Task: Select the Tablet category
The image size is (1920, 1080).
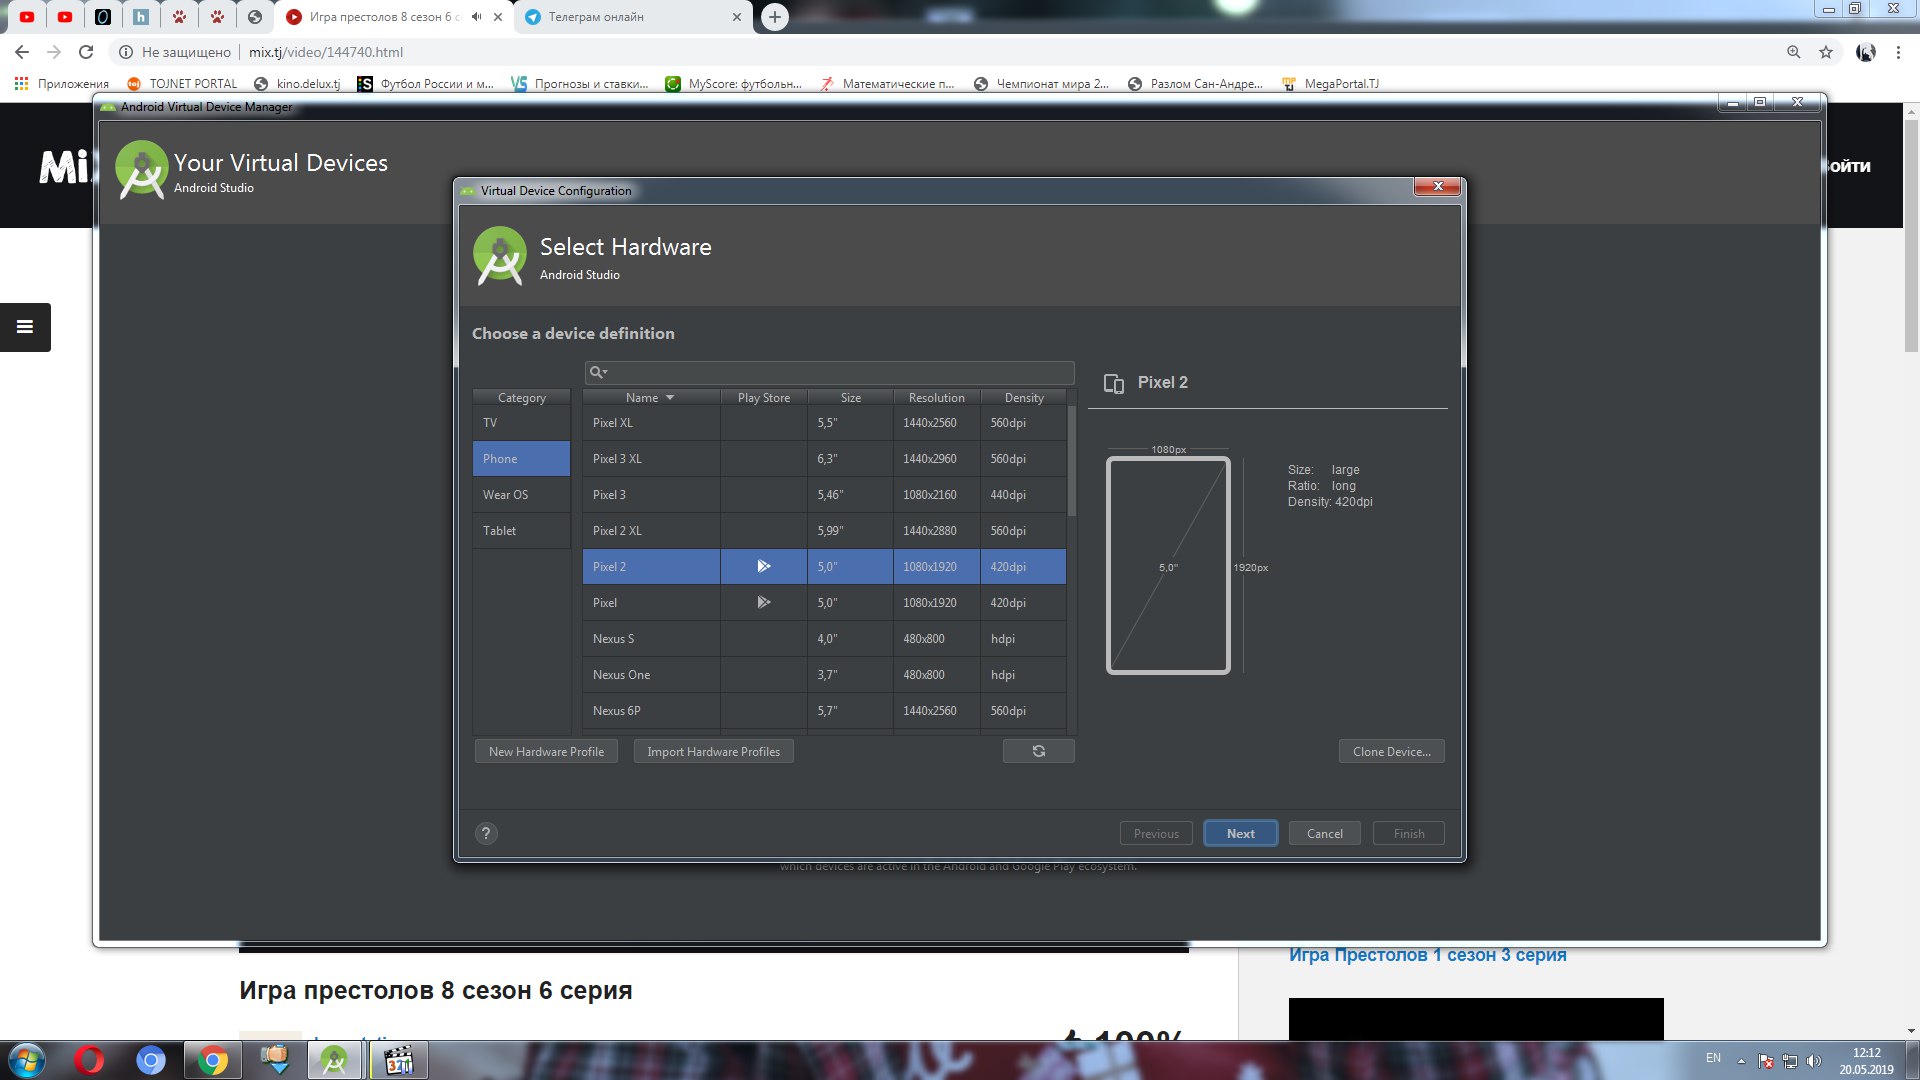Action: tap(521, 531)
